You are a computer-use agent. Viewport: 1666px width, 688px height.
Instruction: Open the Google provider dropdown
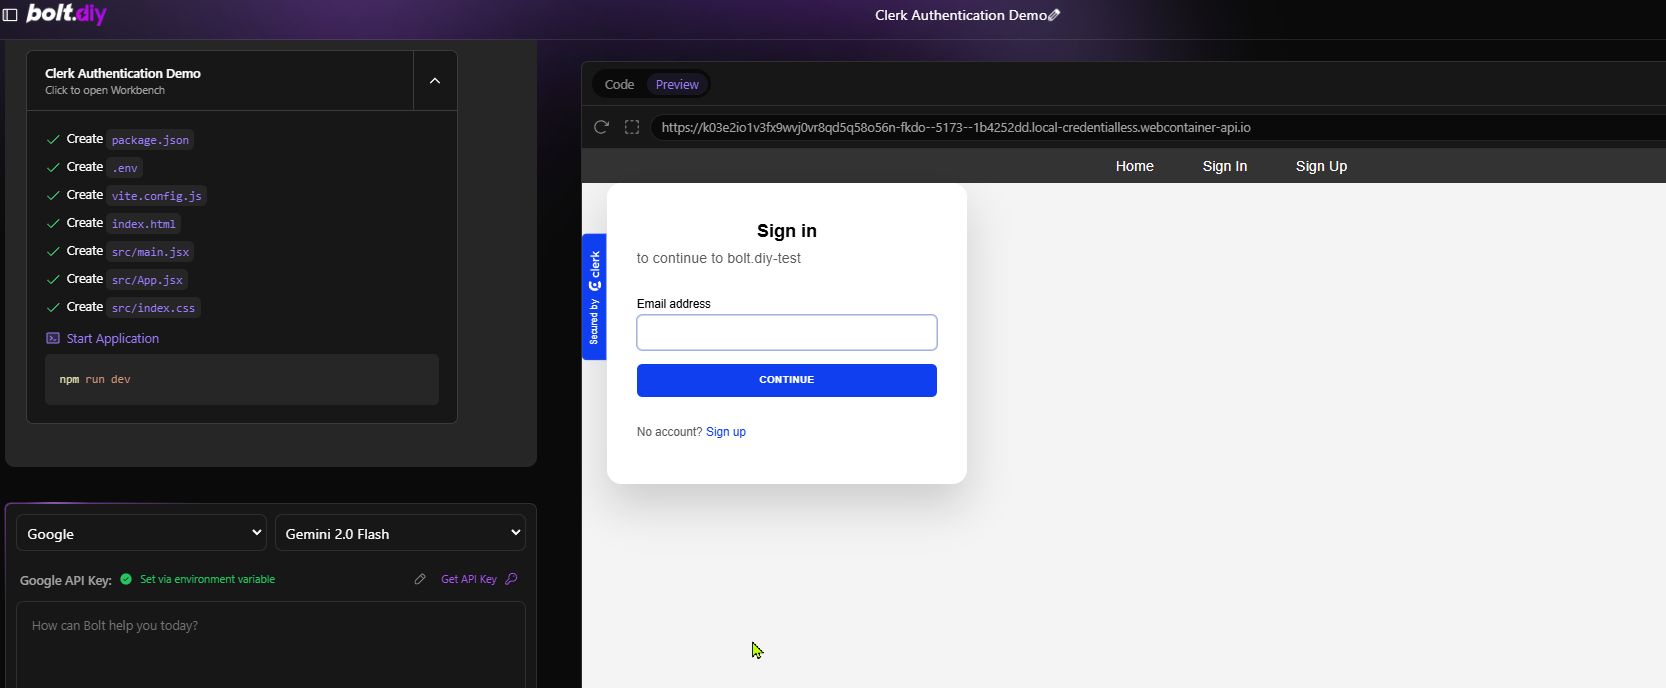[x=141, y=533]
